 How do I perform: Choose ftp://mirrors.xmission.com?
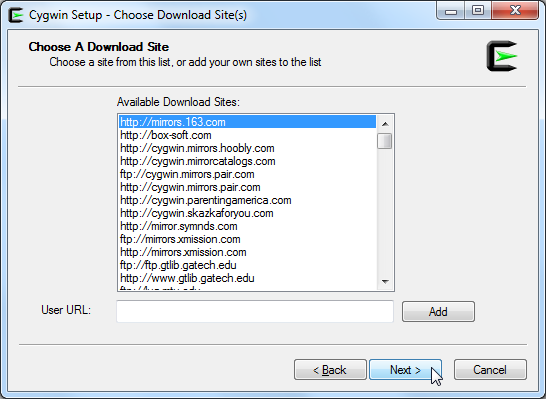click(248, 239)
